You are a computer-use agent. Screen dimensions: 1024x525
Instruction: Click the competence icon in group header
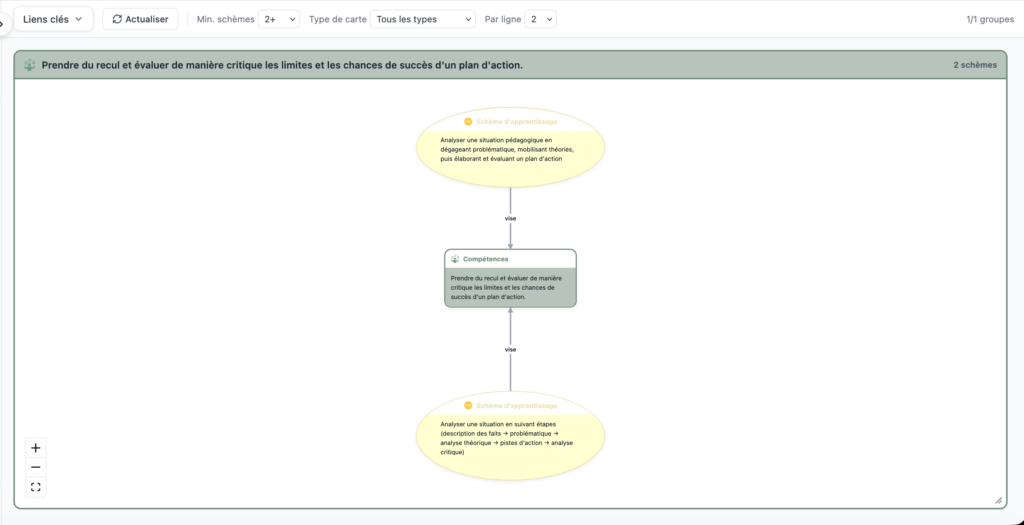click(x=29, y=65)
